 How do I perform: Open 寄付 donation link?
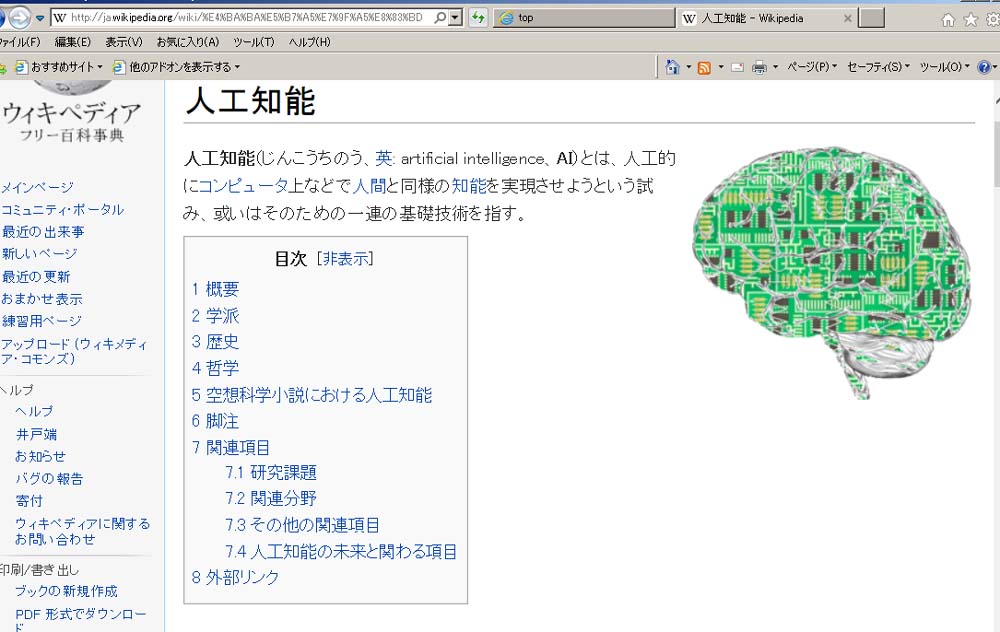tap(29, 501)
